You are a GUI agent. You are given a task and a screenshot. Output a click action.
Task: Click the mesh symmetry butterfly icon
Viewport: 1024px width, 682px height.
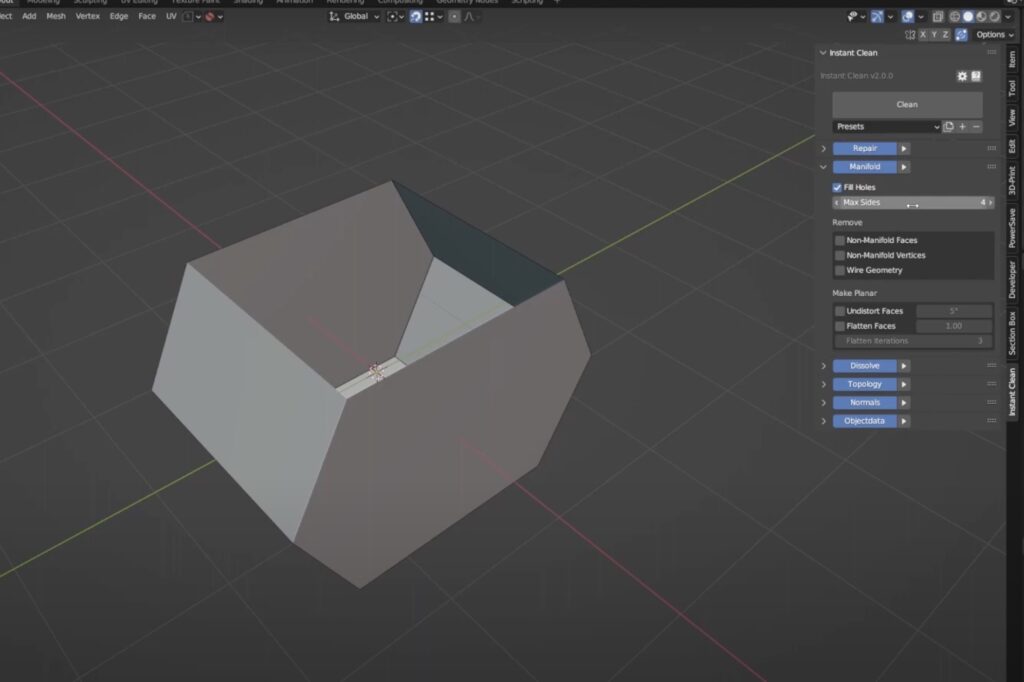pos(910,35)
